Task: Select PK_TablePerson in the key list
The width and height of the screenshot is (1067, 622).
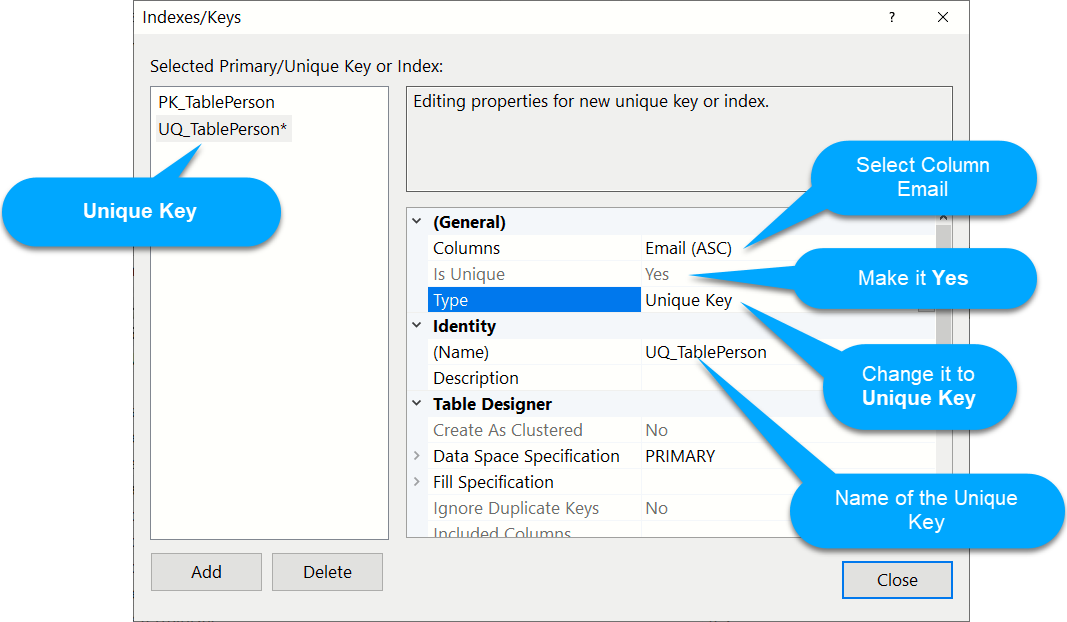Action: pos(216,102)
